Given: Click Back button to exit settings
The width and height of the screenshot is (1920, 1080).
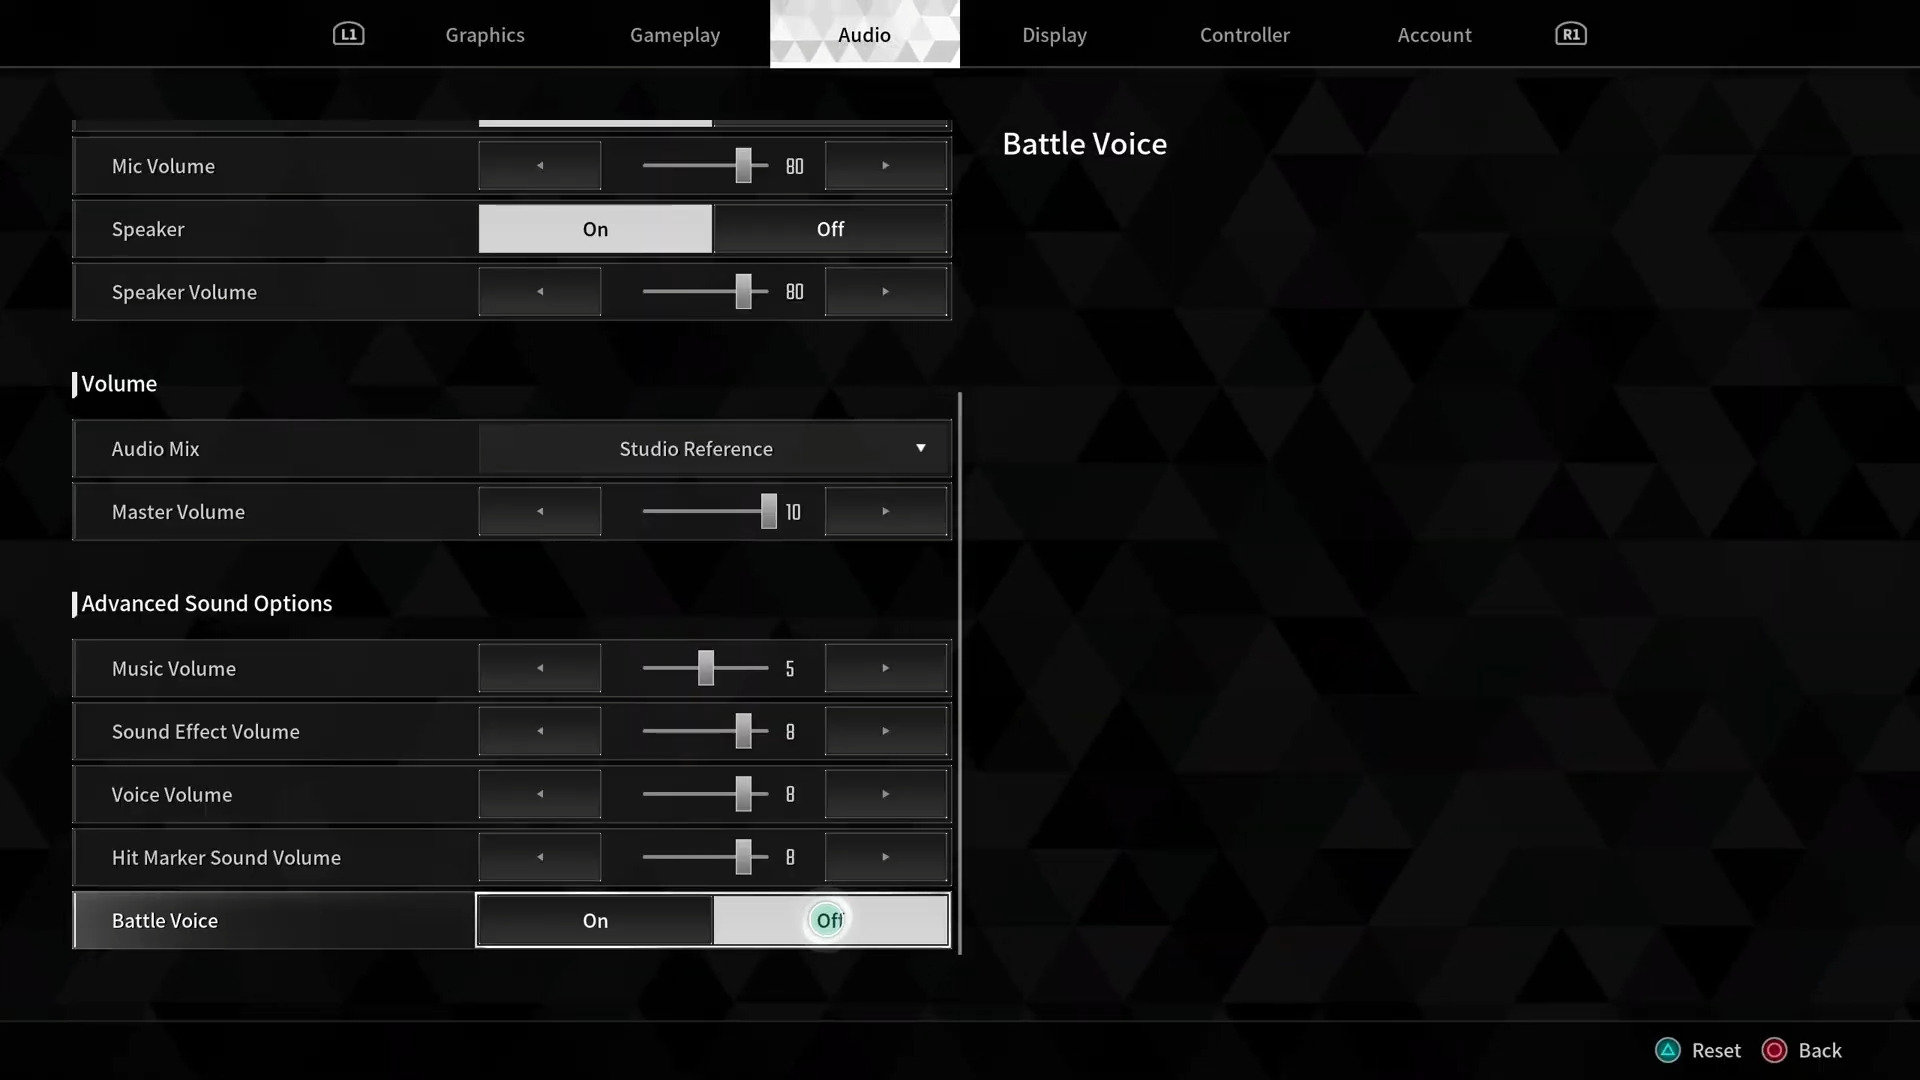Looking at the screenshot, I should pyautogui.click(x=1820, y=1050).
